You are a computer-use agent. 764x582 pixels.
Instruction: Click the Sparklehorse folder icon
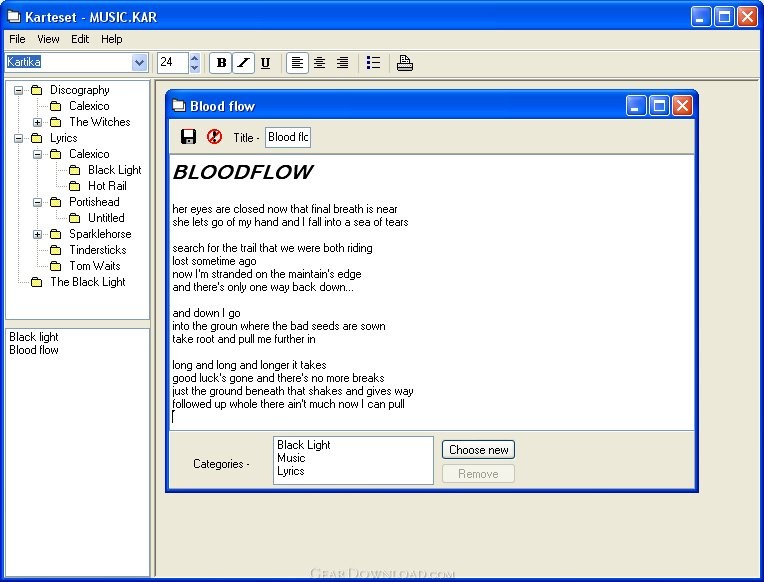click(56, 234)
